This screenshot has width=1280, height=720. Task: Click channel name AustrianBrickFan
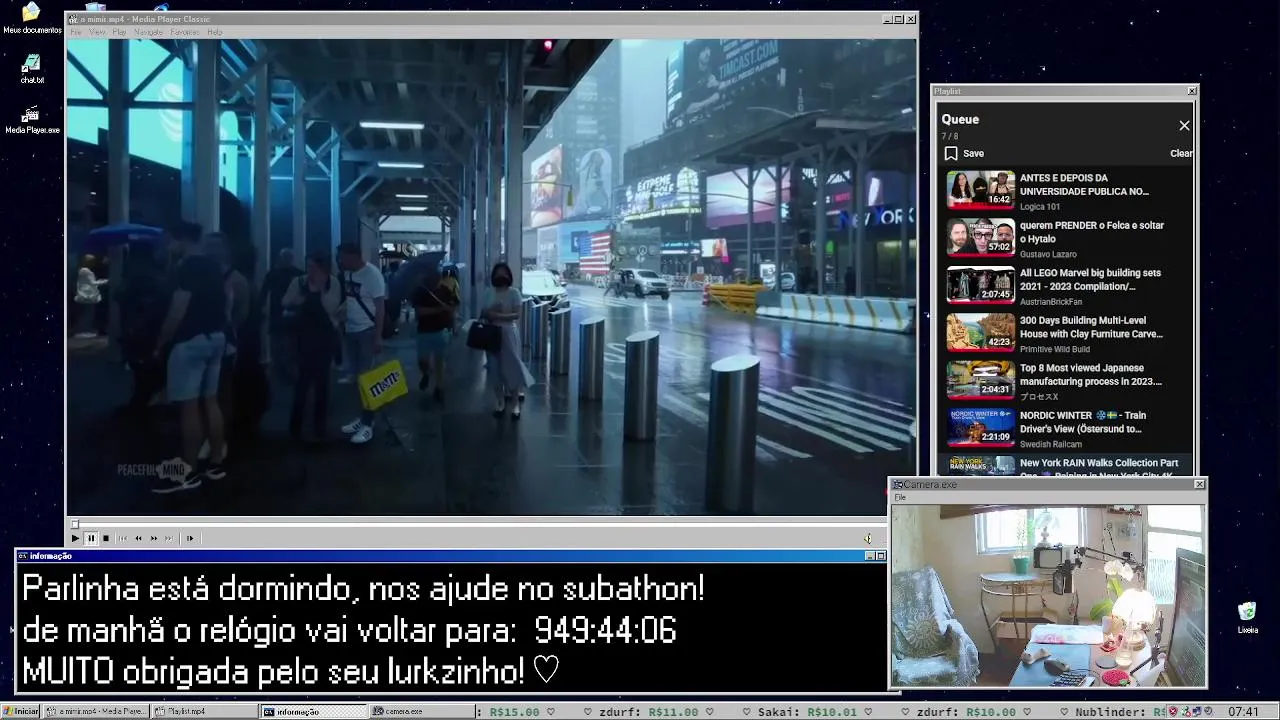click(x=1051, y=302)
